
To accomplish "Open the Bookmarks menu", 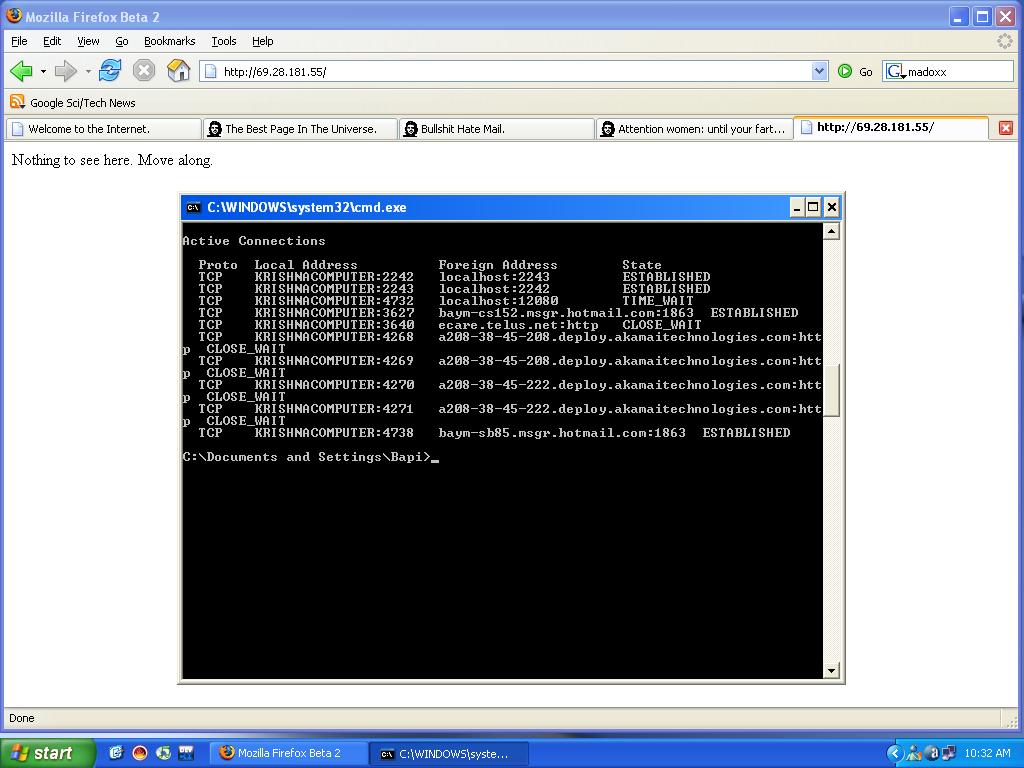I will click(169, 41).
